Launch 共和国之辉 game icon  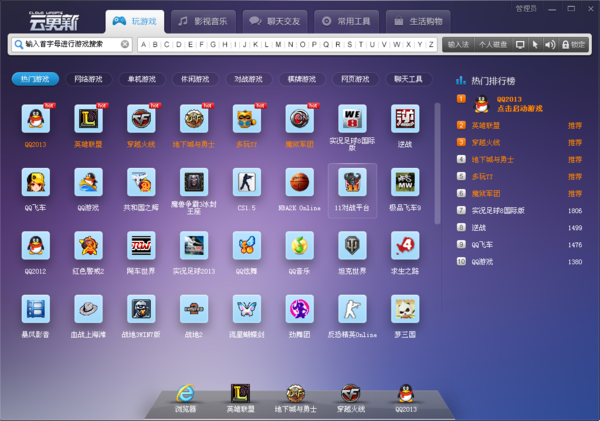pyautogui.click(x=141, y=182)
